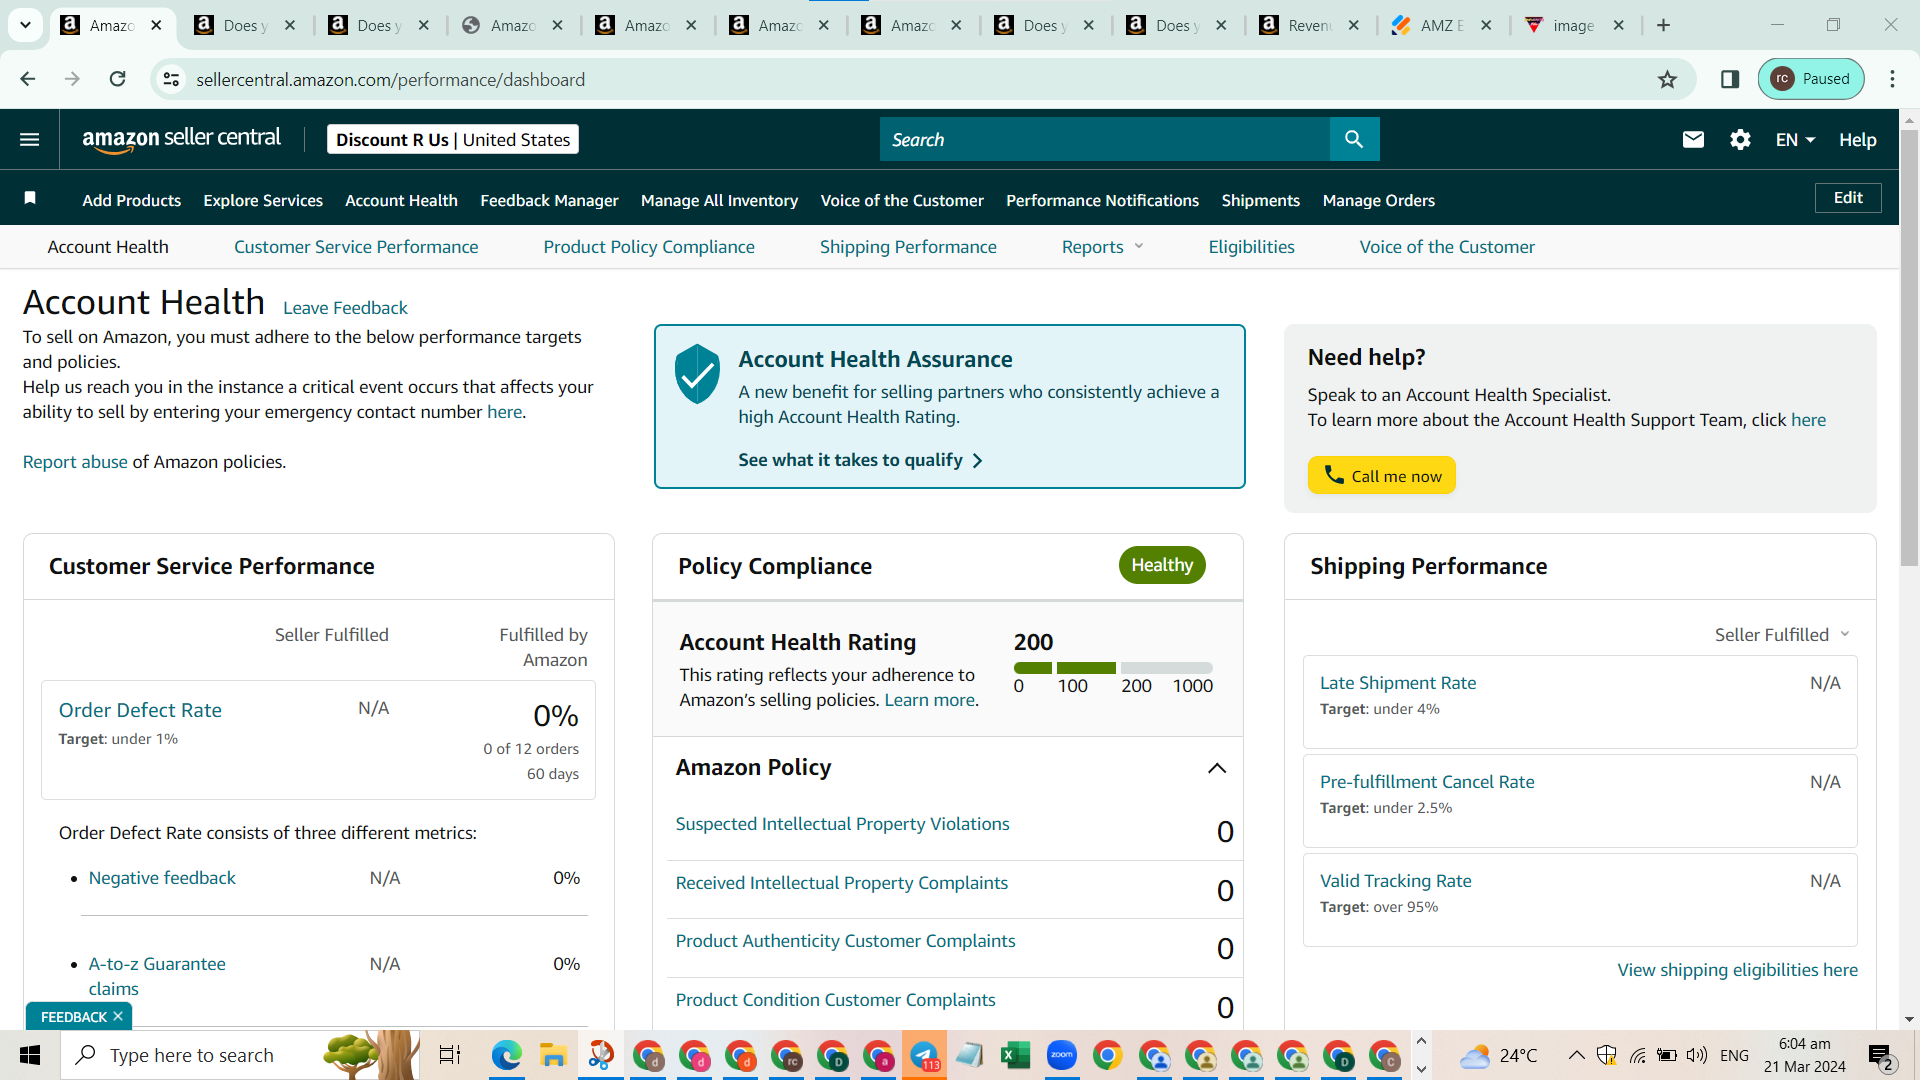Open the Customer Service Performance tab

click(x=356, y=247)
